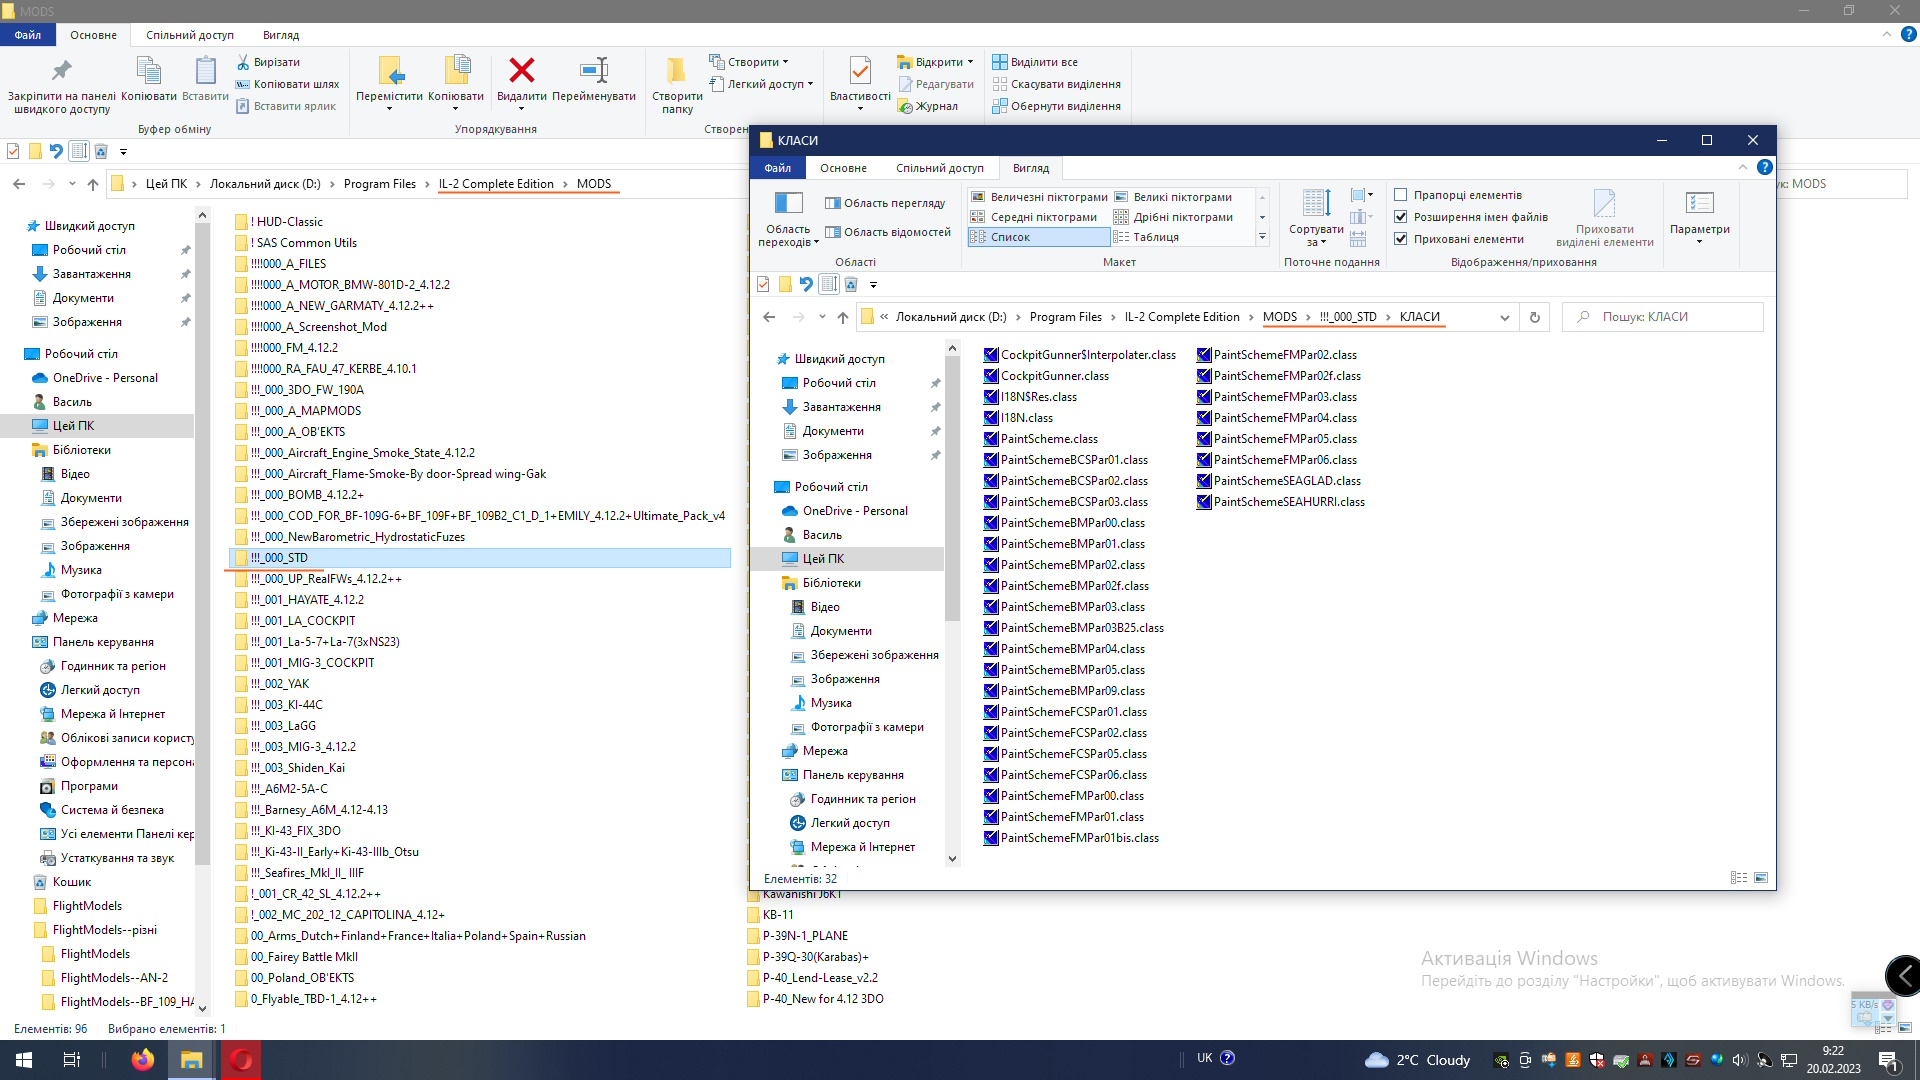
Task: Click the Rename (Перейменувати) ribbon icon
Action: point(594,71)
